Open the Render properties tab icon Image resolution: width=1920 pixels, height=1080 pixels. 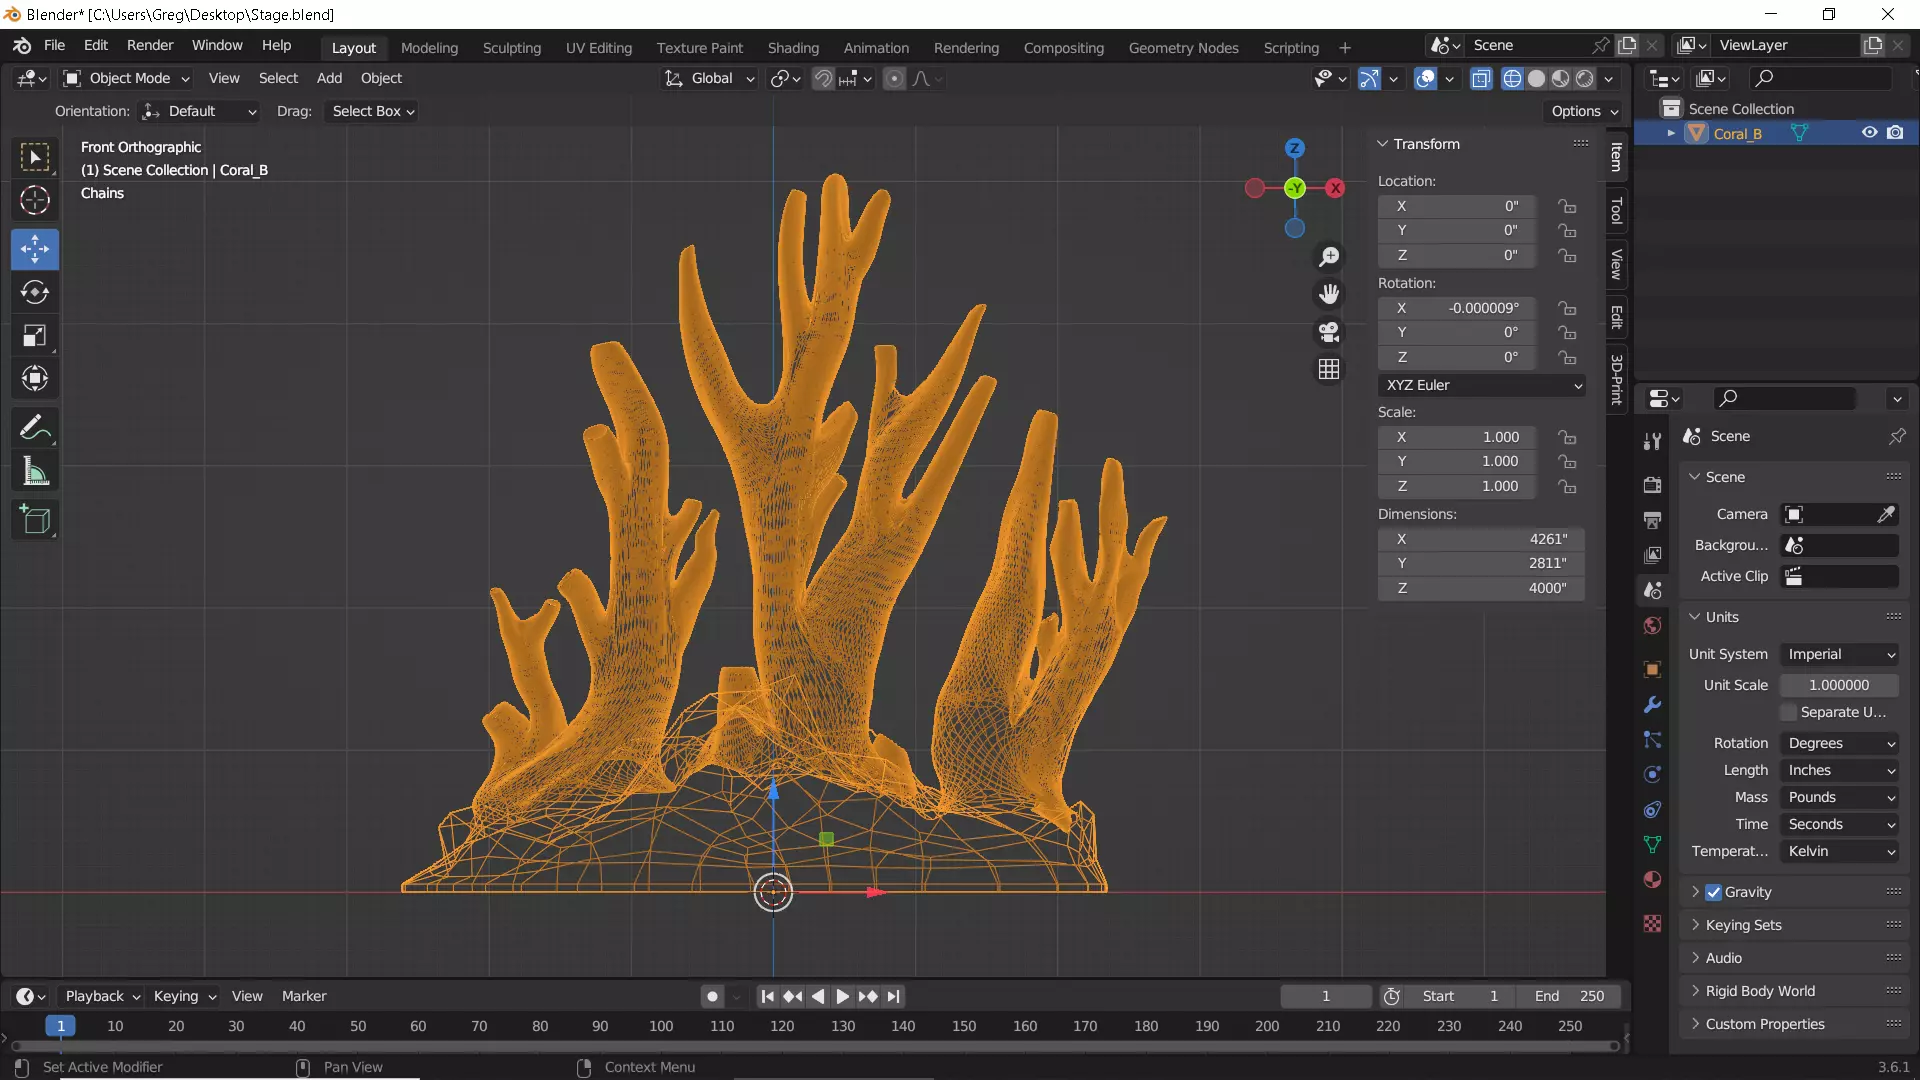point(1652,485)
